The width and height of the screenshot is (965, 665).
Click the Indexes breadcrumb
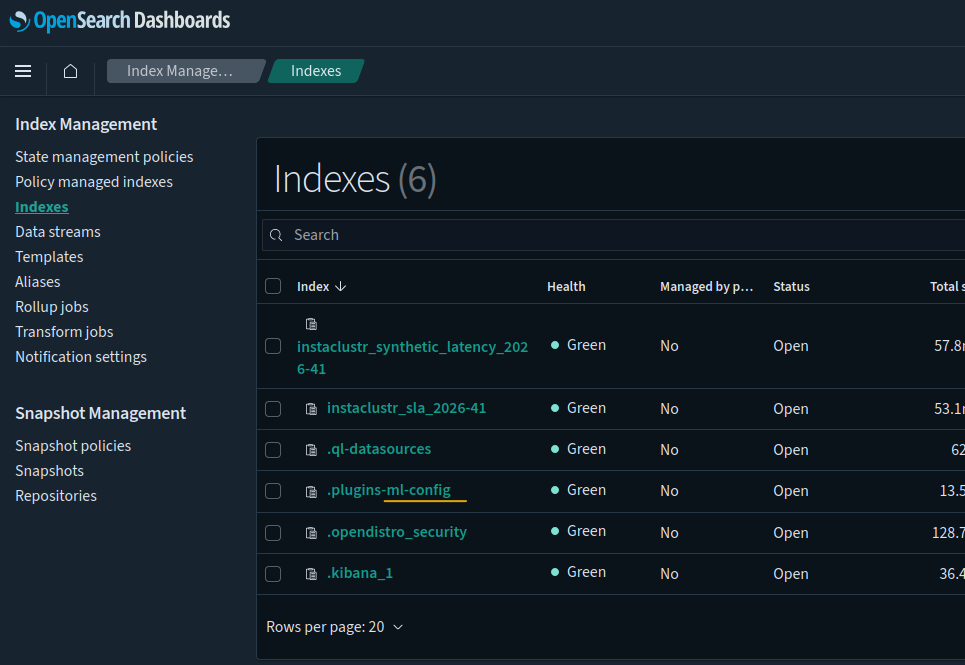(x=316, y=71)
